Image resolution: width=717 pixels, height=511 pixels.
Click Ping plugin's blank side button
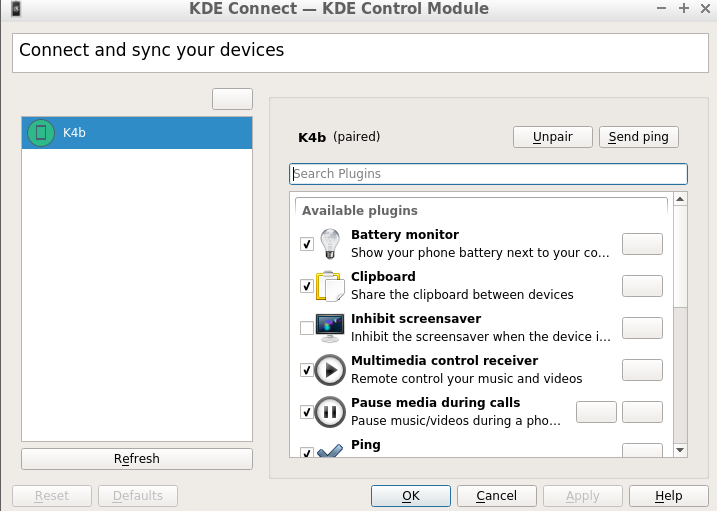click(x=642, y=450)
